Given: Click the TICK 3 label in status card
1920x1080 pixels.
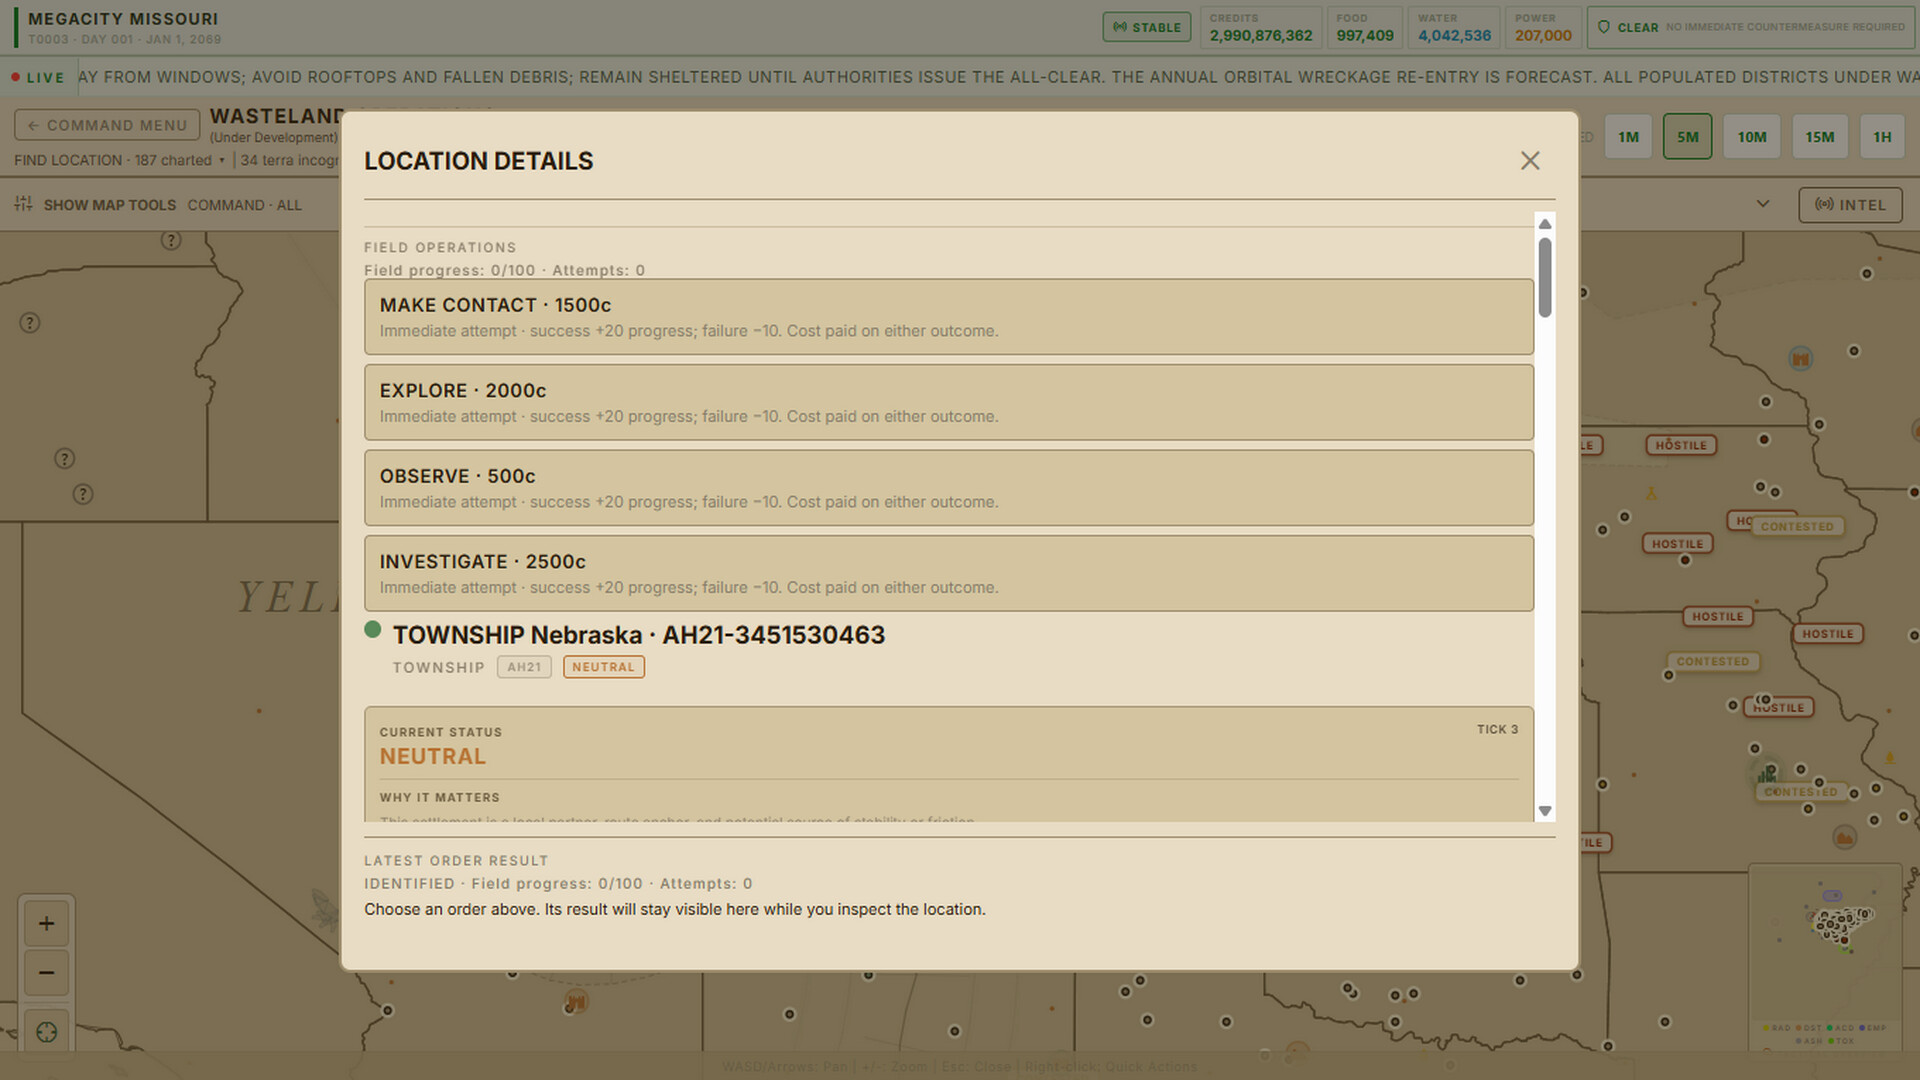Looking at the screenshot, I should point(1497,729).
